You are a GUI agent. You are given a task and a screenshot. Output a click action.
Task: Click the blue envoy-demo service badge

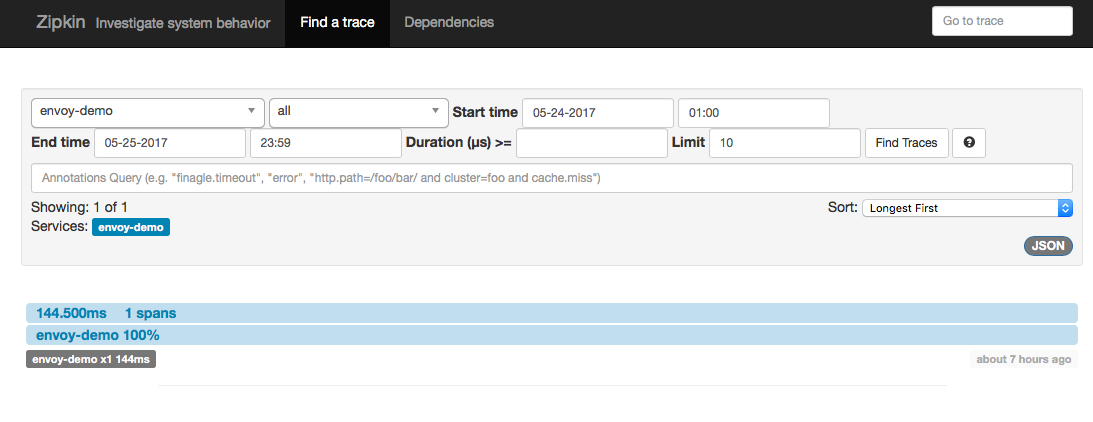click(x=131, y=227)
